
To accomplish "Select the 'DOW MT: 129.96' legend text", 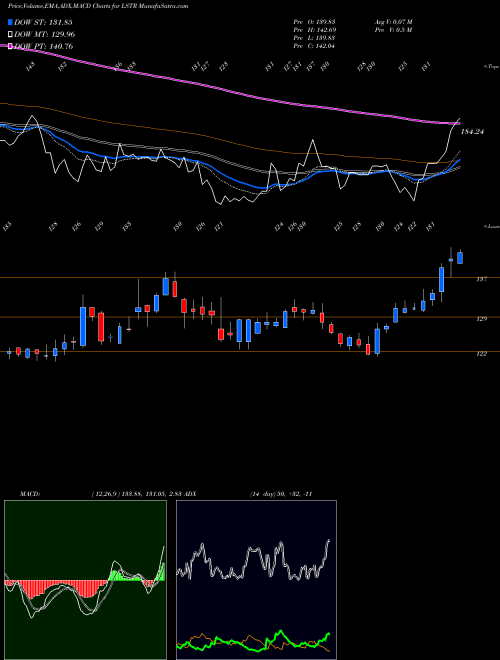I will (45, 34).
